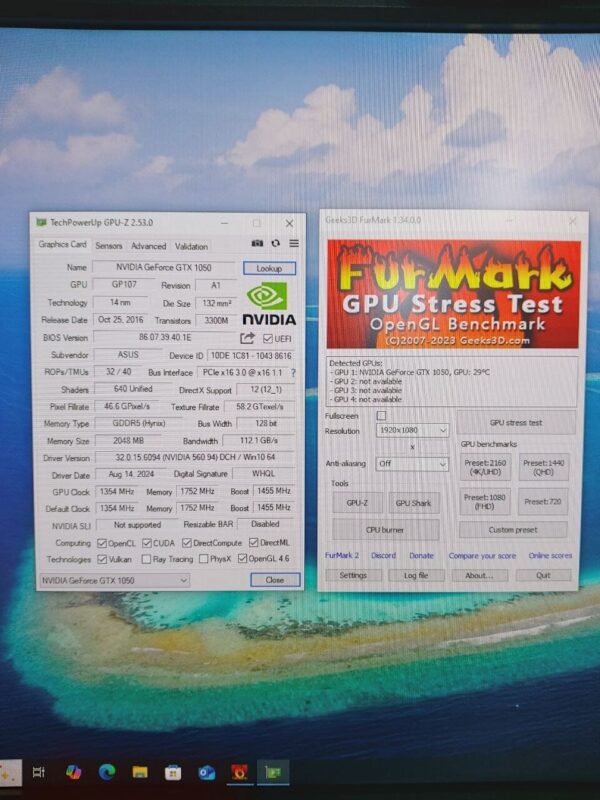This screenshot has width=600, height=800.
Task: Open the Advanced tab in GPU-Z
Action: click(x=148, y=246)
